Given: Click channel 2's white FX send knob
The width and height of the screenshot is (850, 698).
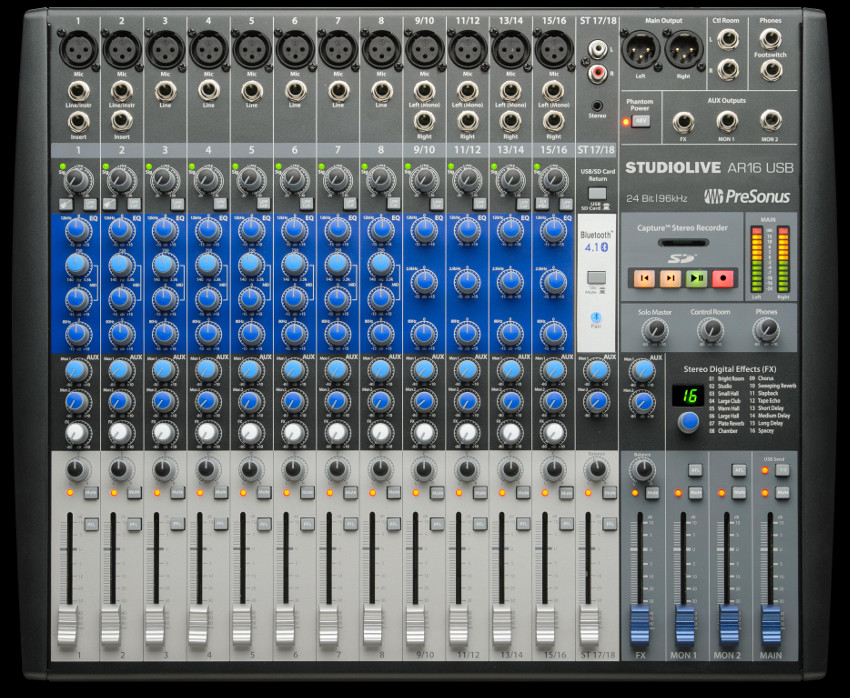Looking at the screenshot, I should coord(120,432).
